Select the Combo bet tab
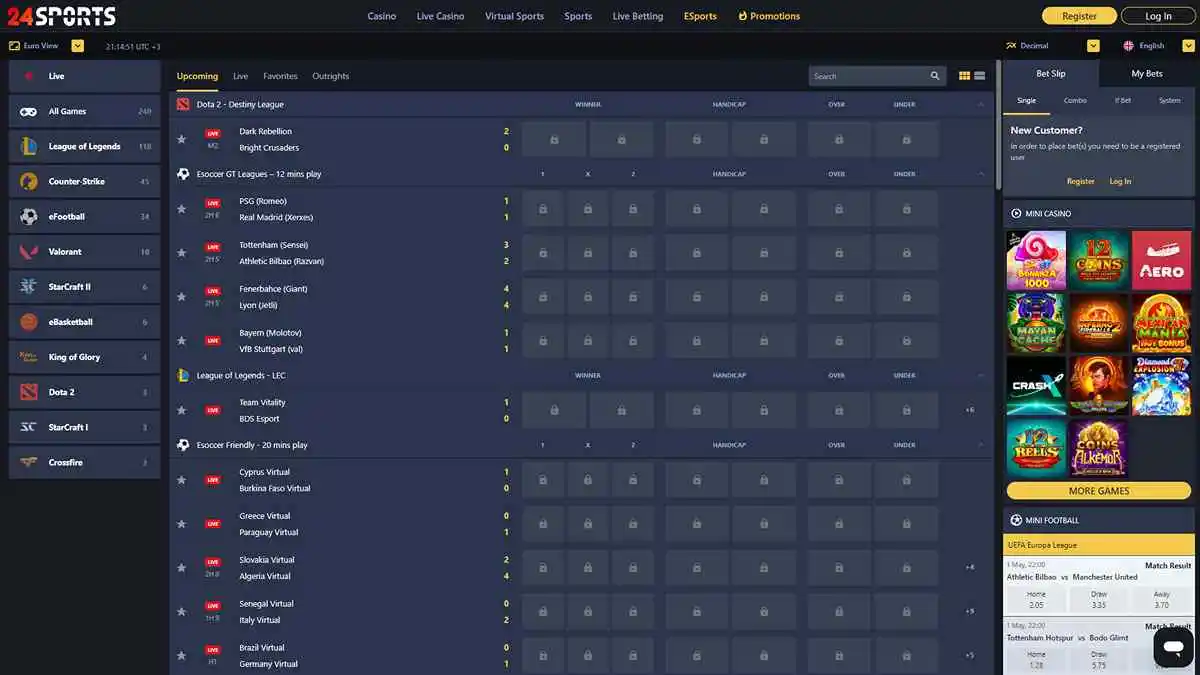 pos(1075,100)
